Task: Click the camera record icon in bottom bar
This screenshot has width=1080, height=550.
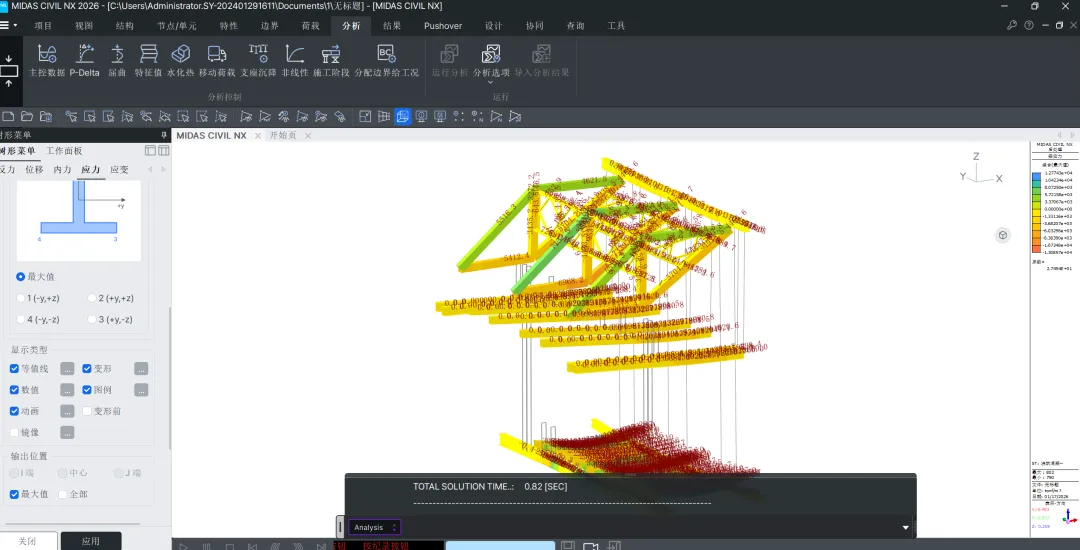Action: pyautogui.click(x=590, y=546)
